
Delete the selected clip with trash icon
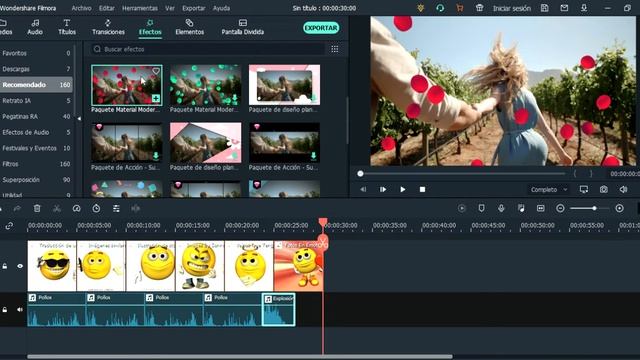37,209
